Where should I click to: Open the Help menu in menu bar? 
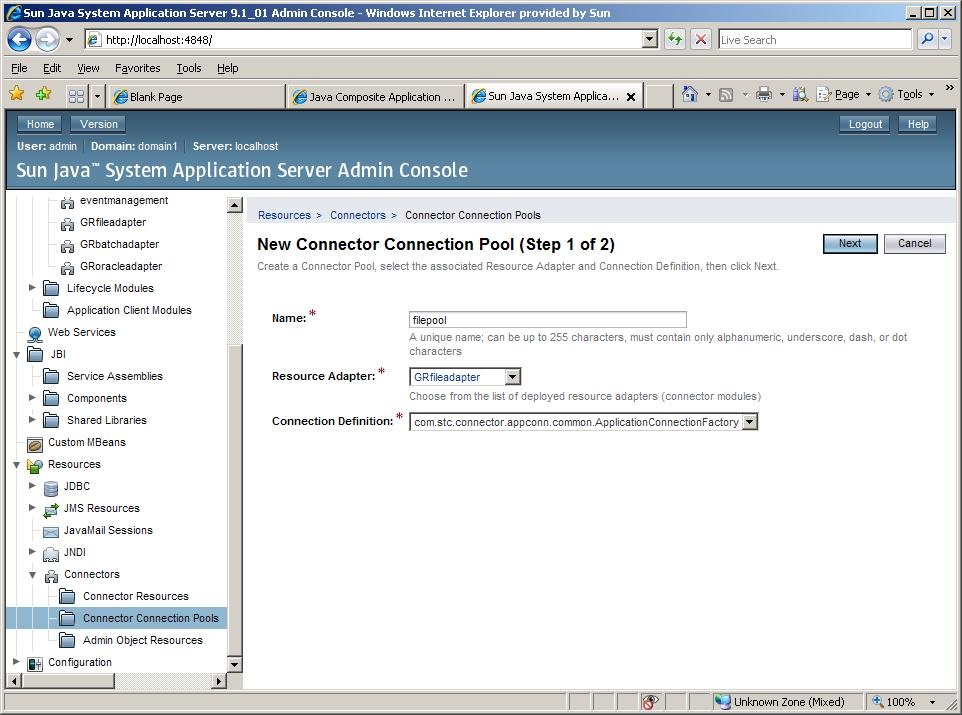click(228, 68)
